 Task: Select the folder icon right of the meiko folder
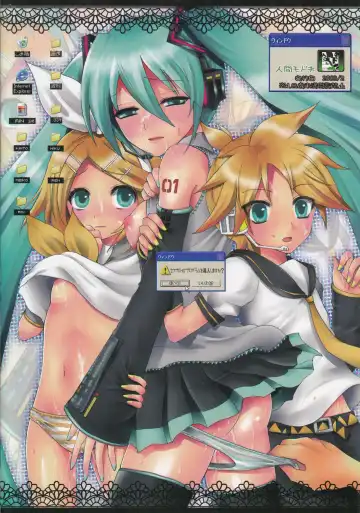tap(56, 174)
